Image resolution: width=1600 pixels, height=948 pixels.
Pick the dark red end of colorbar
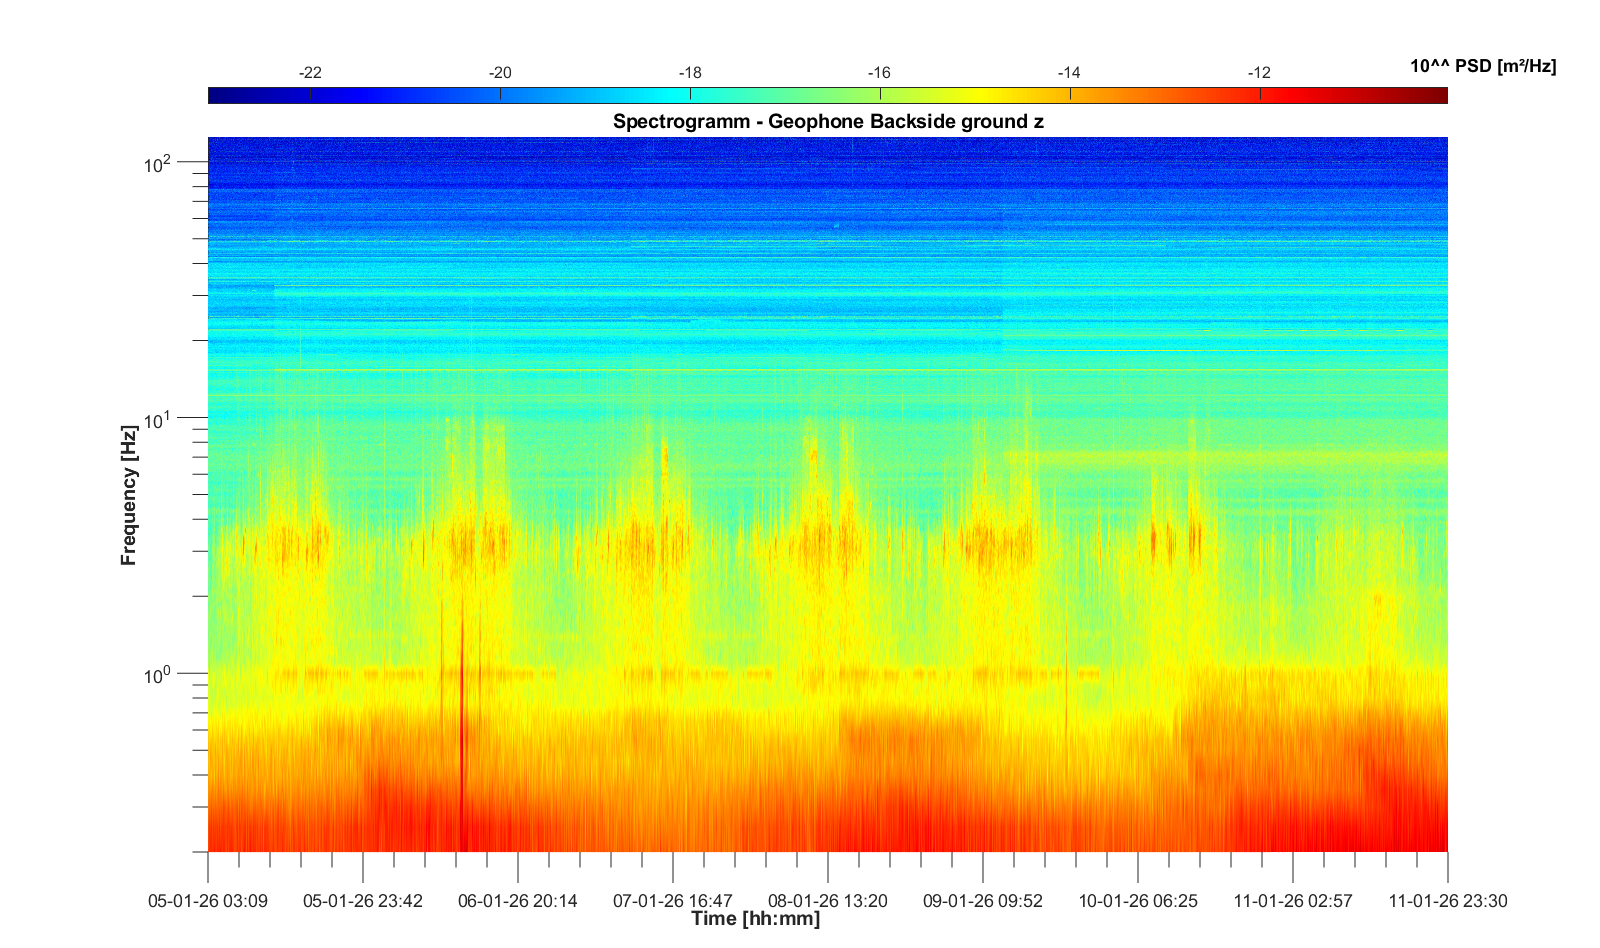1438,96
